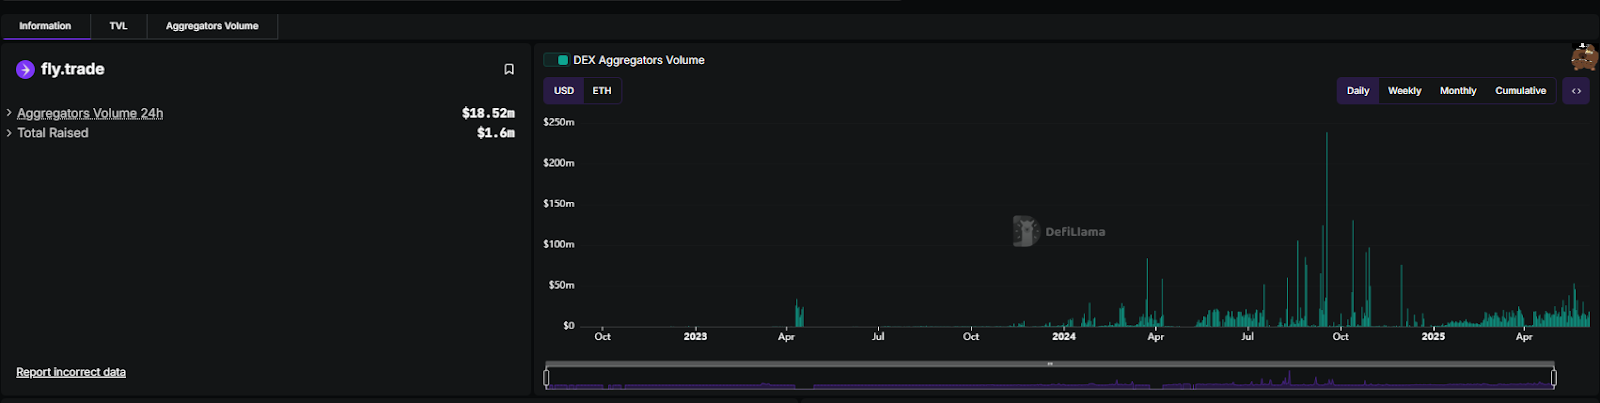Image resolution: width=1600 pixels, height=403 pixels.
Task: Click the 2025 x-axis label
Action: click(x=1433, y=337)
